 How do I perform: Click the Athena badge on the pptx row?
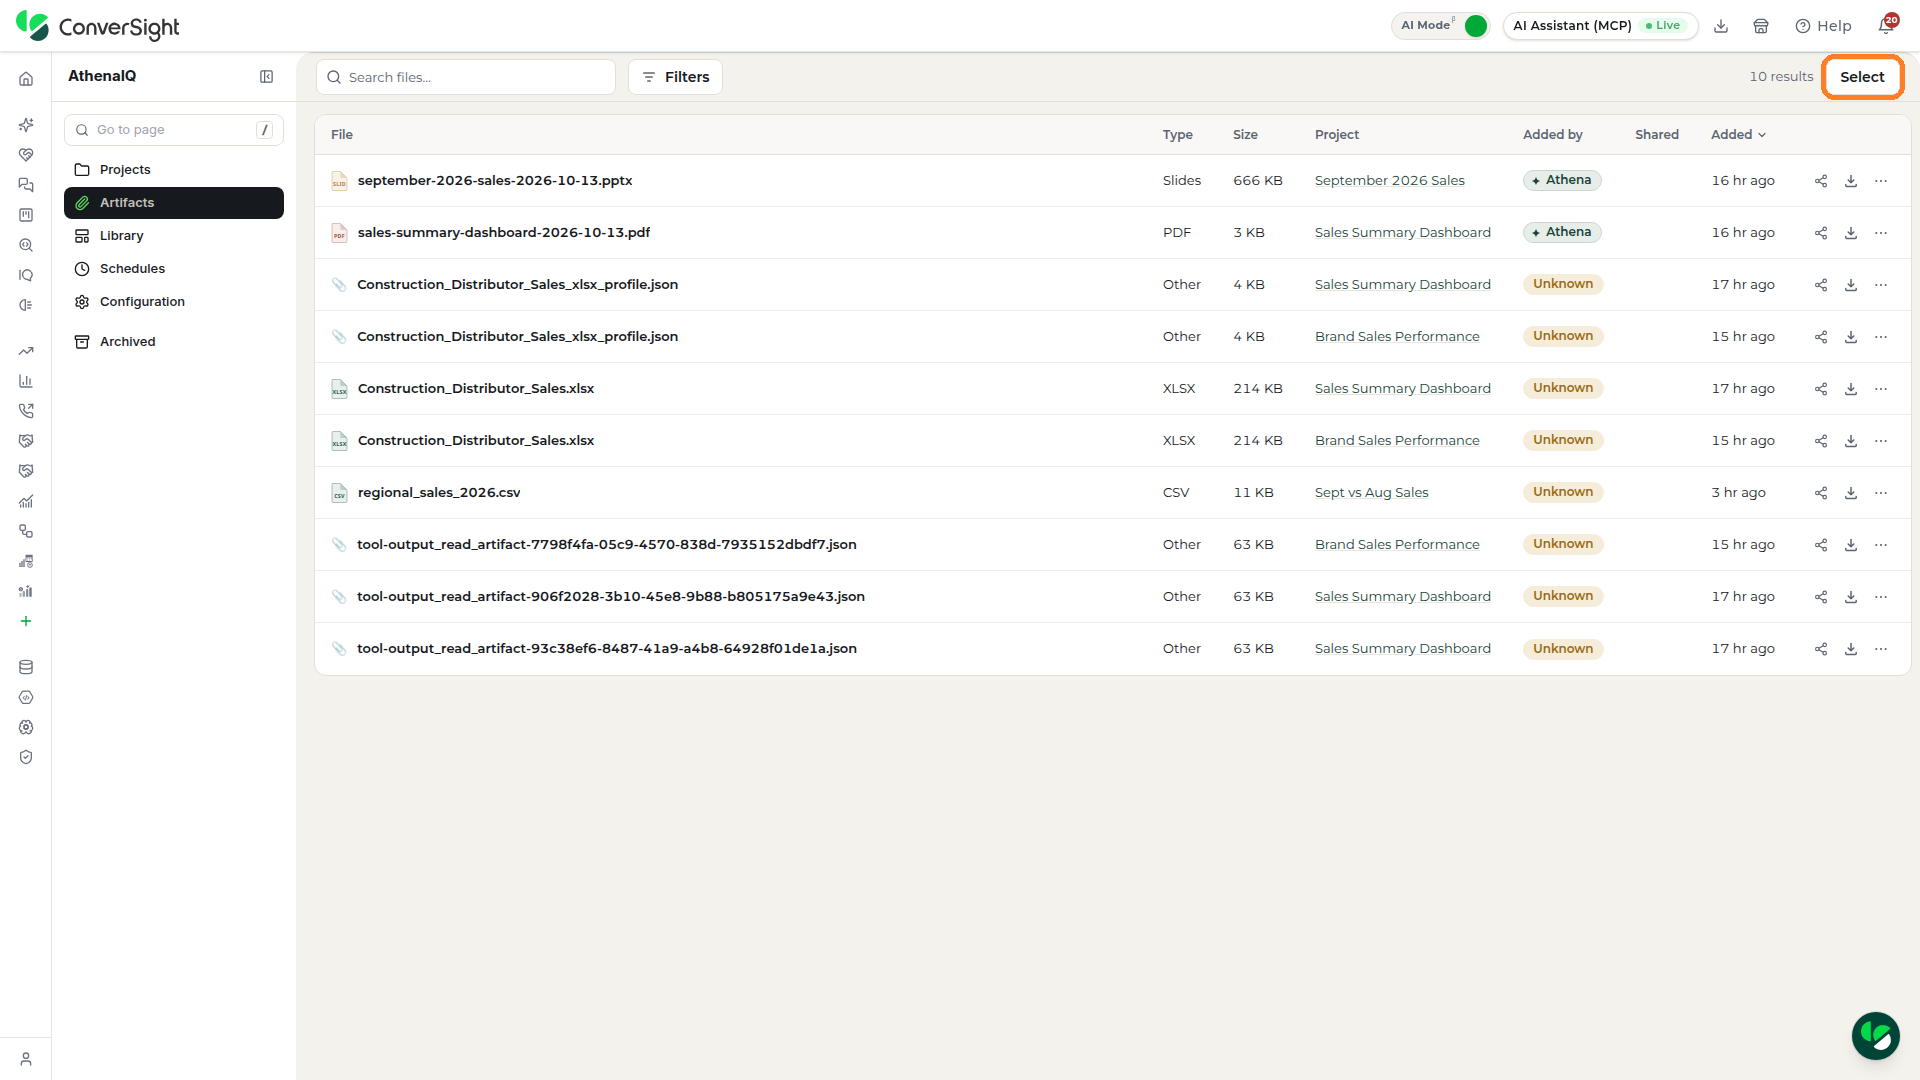pyautogui.click(x=1562, y=181)
